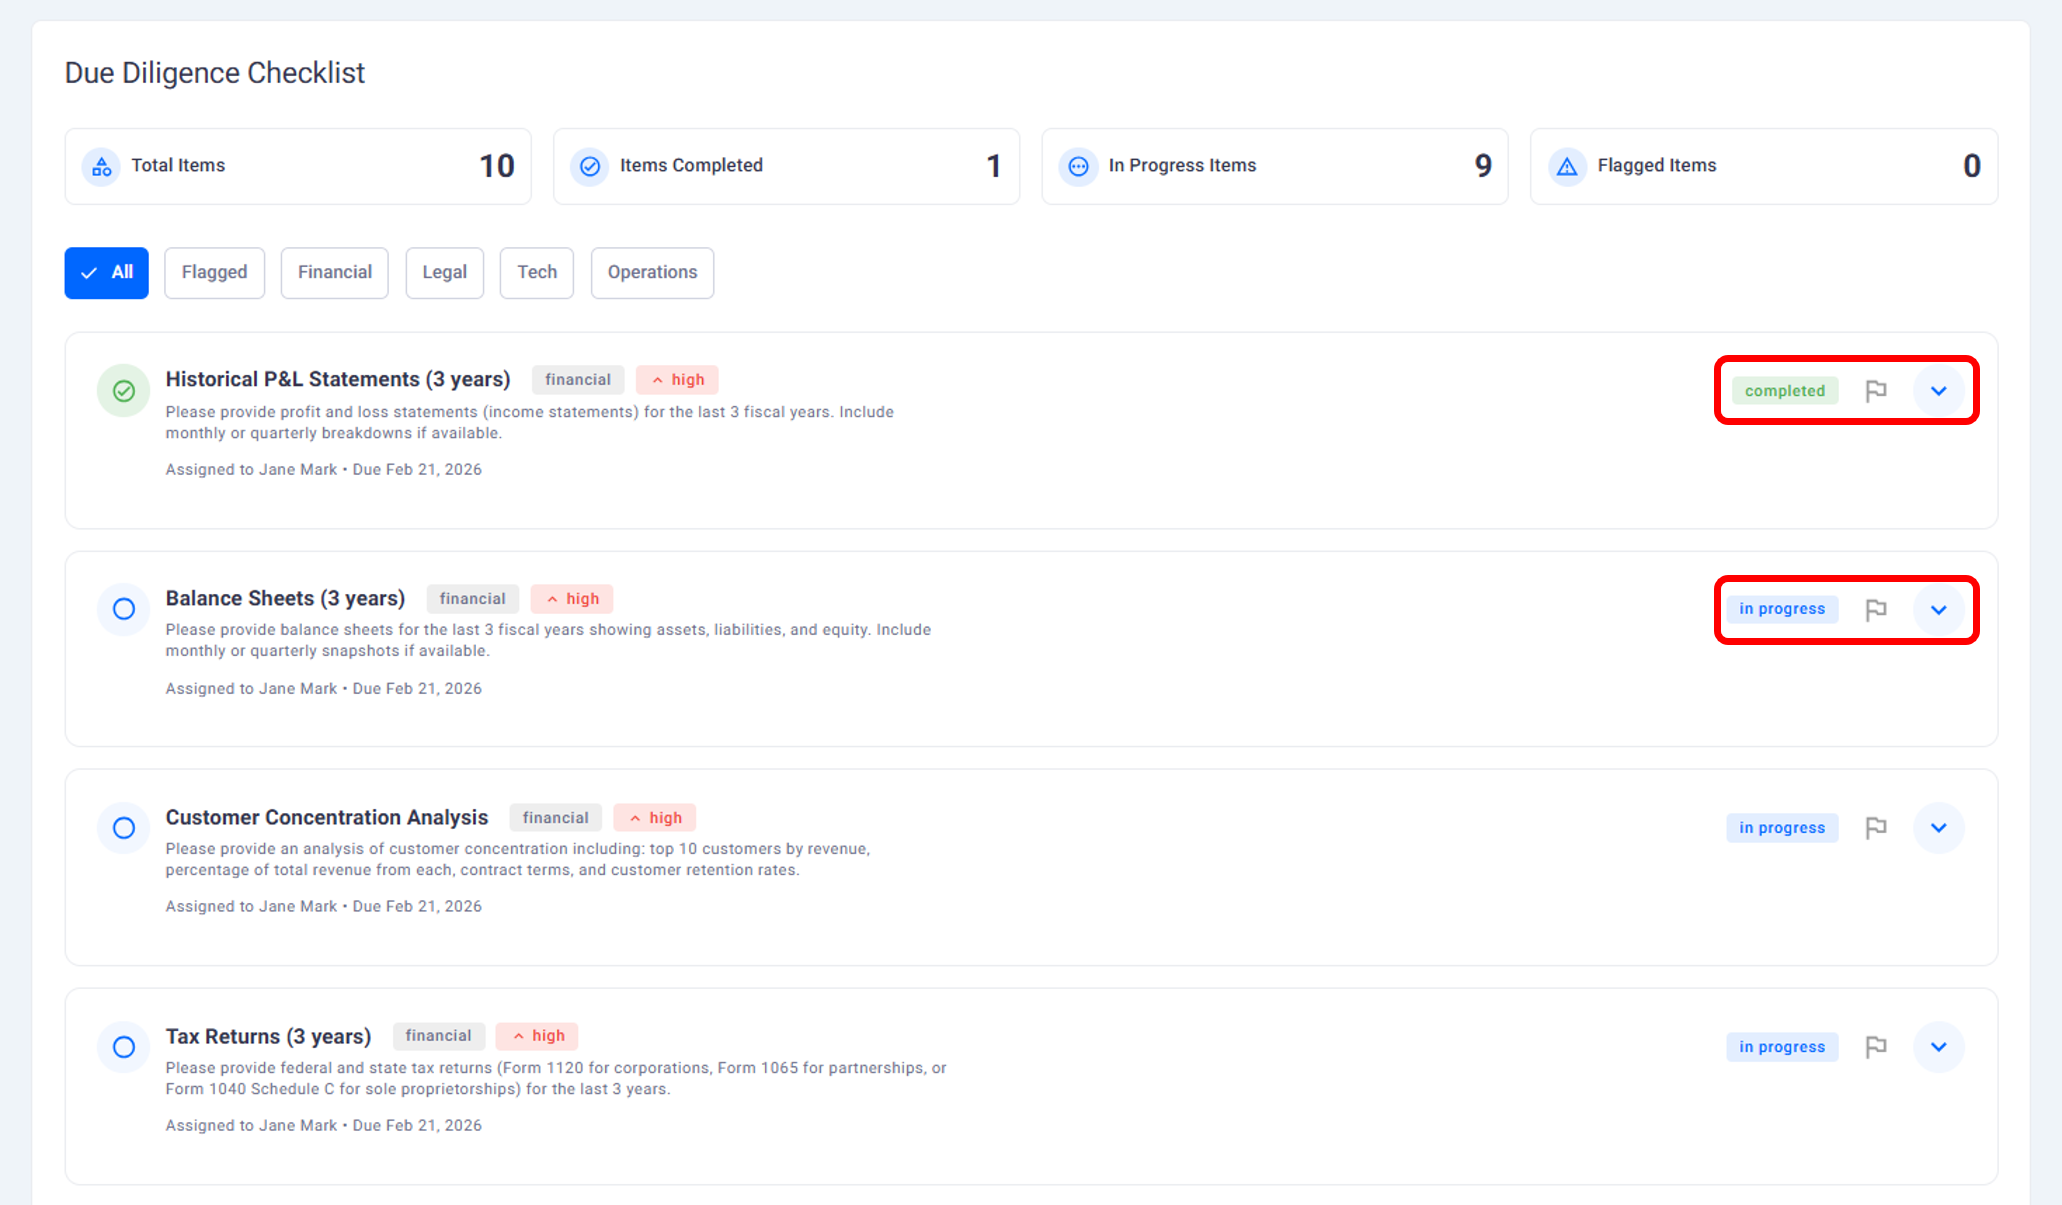The height and width of the screenshot is (1205, 2062).
Task: Flag the Tax Returns item
Action: click(x=1876, y=1047)
